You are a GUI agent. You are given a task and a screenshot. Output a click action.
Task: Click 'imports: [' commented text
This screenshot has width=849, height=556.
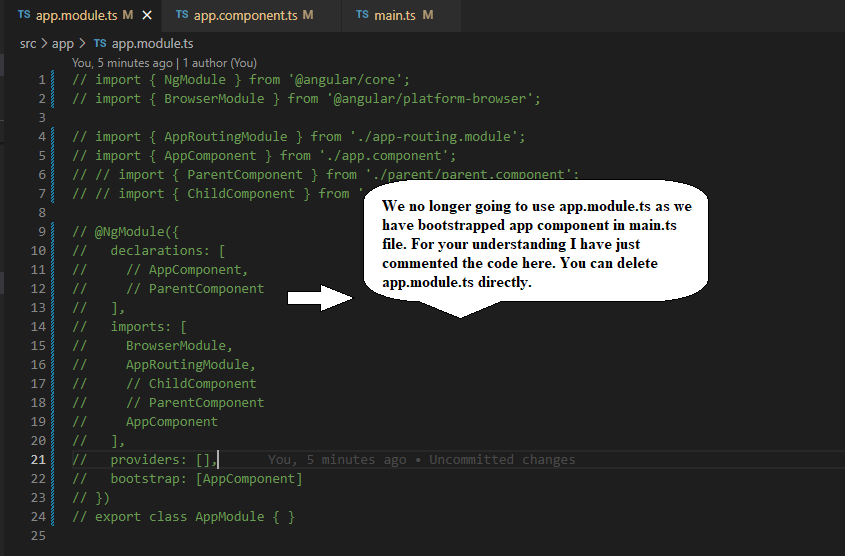pyautogui.click(x=149, y=326)
